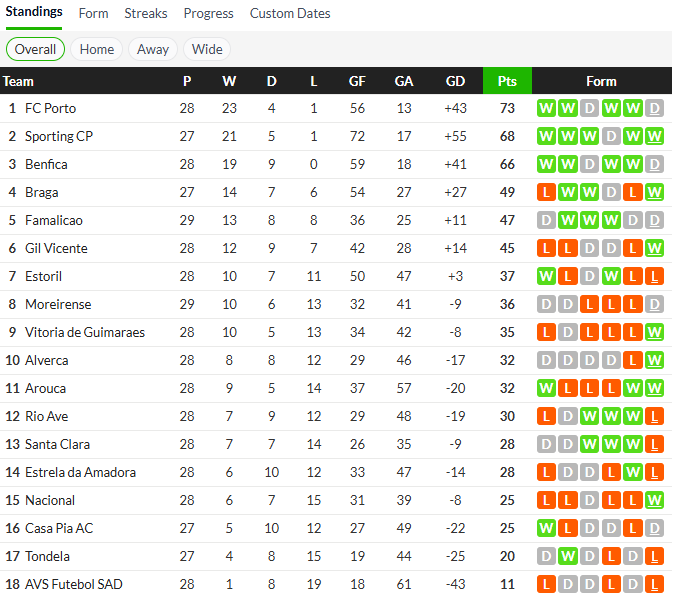This screenshot has height=609, width=673.
Task: Switch to the Progress tab
Action: point(208,14)
